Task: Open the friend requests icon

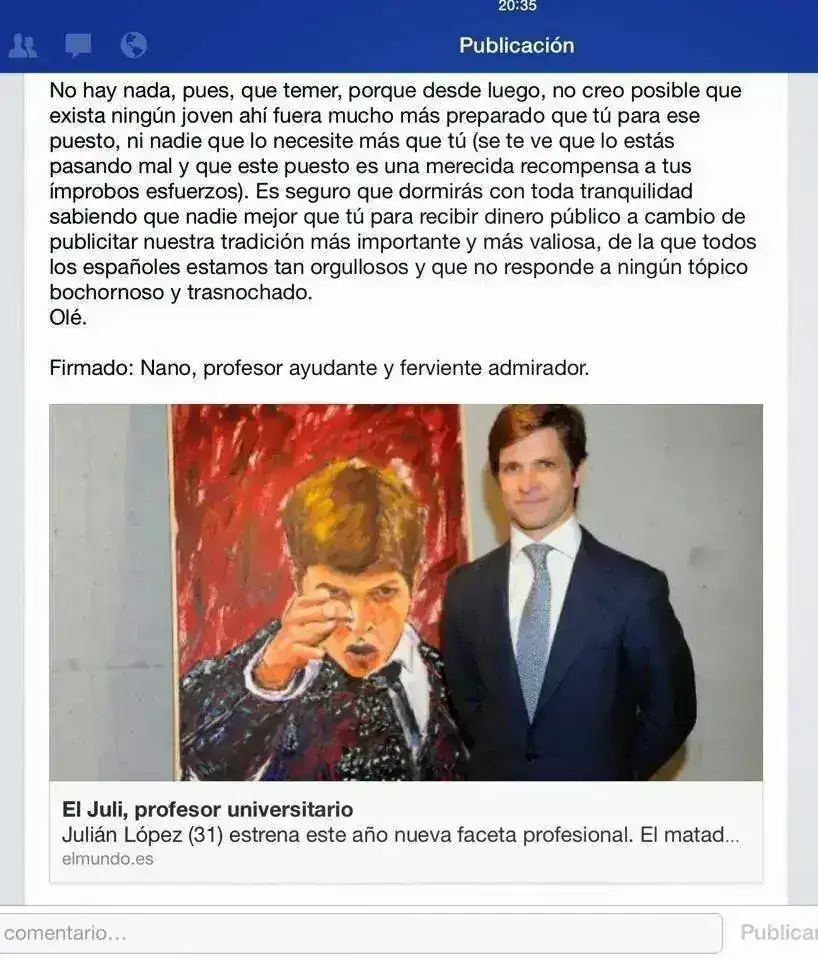Action: [23, 45]
